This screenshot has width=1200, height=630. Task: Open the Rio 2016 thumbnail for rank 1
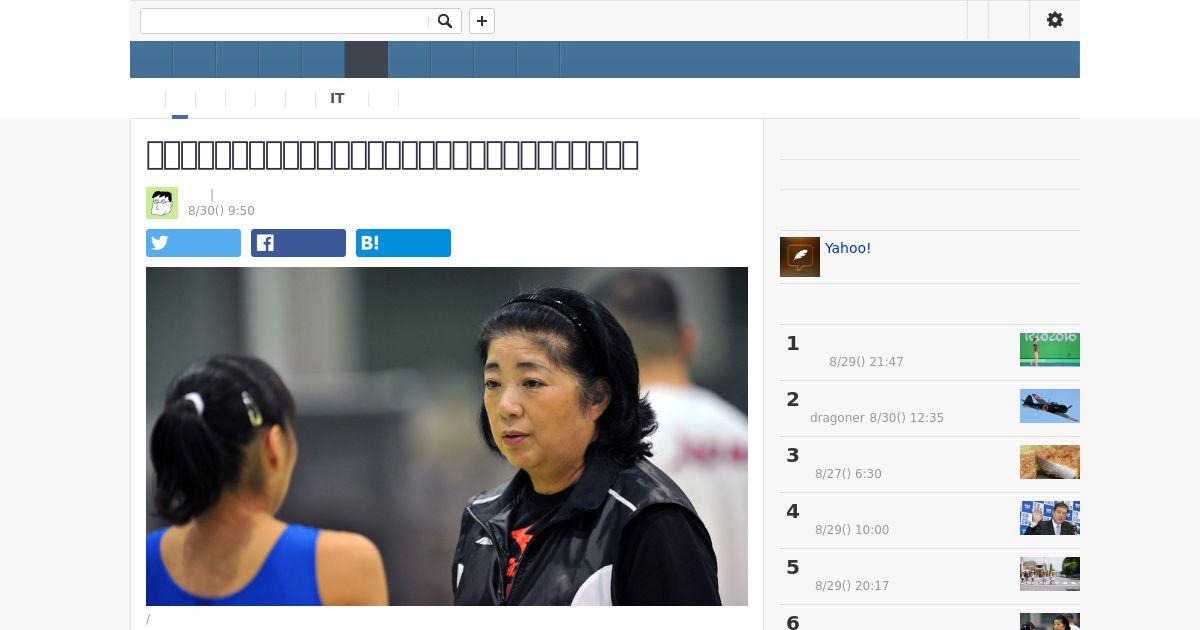pos(1050,350)
